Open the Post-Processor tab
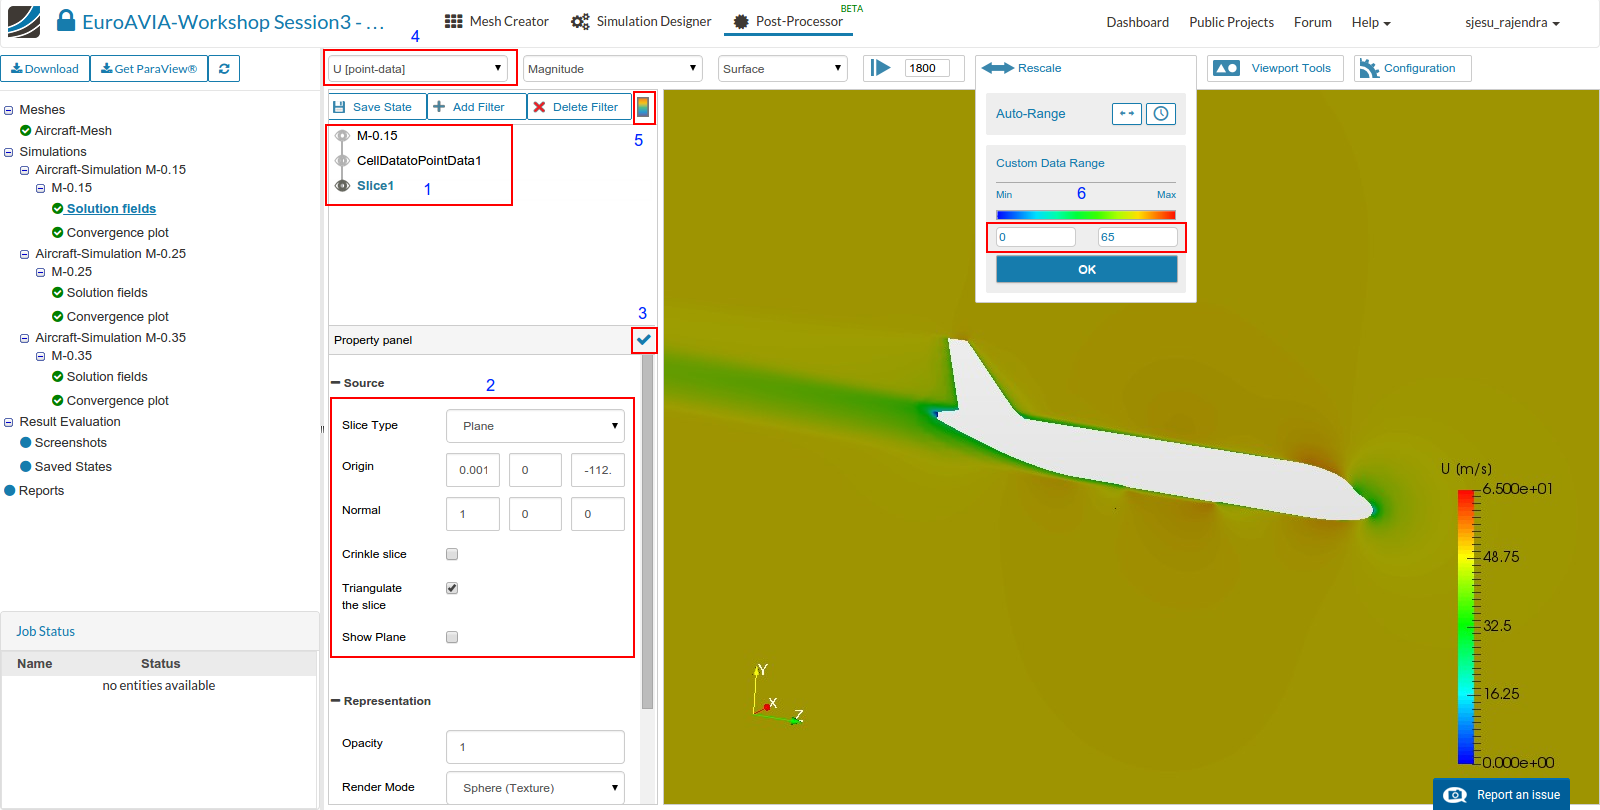The image size is (1600, 810). click(788, 21)
